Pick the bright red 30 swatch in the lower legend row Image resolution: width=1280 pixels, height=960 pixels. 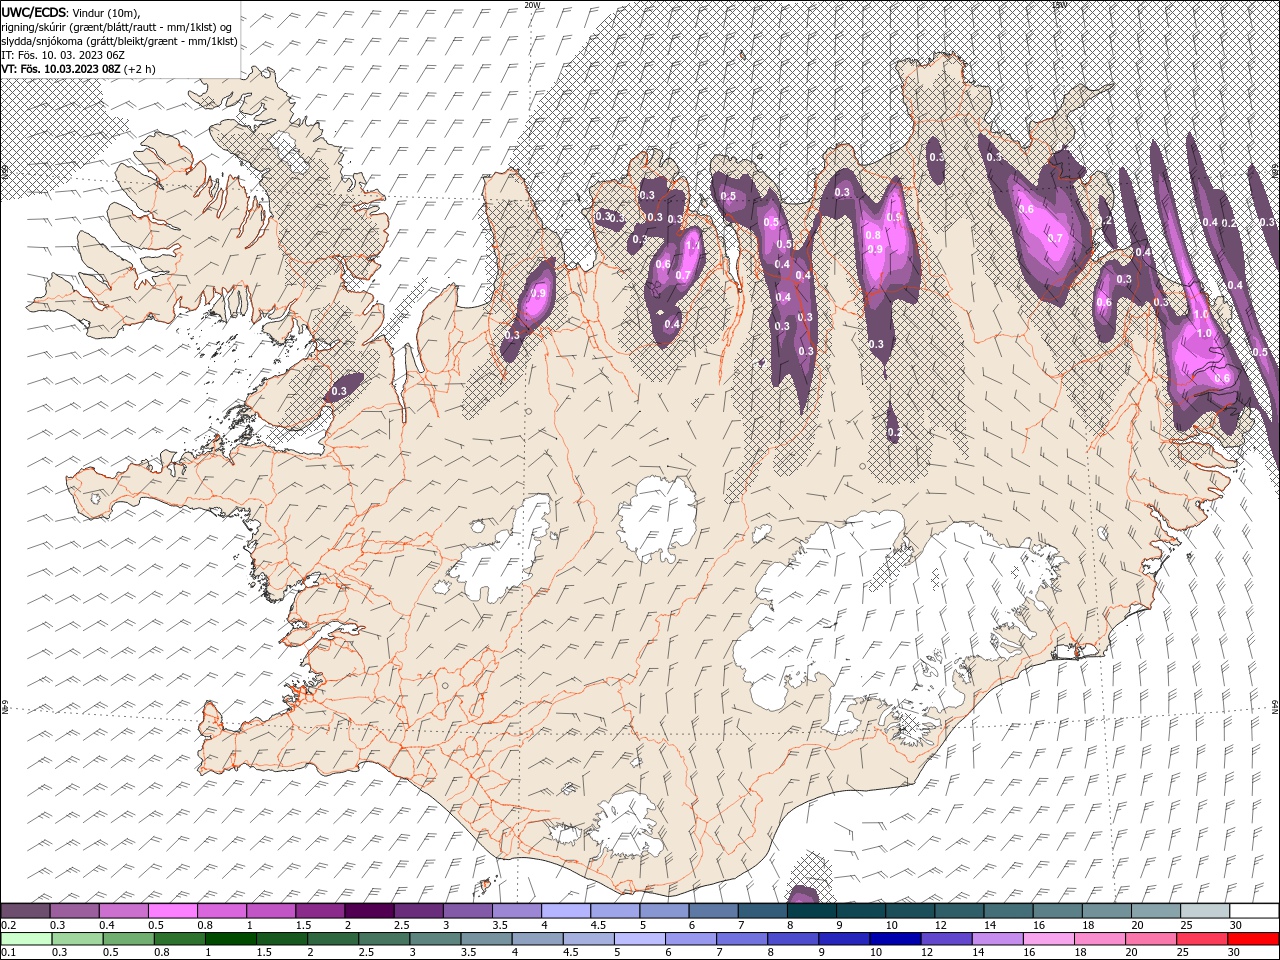[x=1253, y=939]
